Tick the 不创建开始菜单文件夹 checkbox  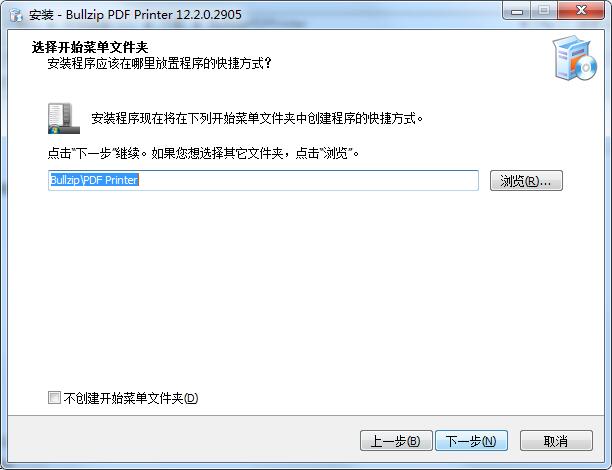coord(54,398)
